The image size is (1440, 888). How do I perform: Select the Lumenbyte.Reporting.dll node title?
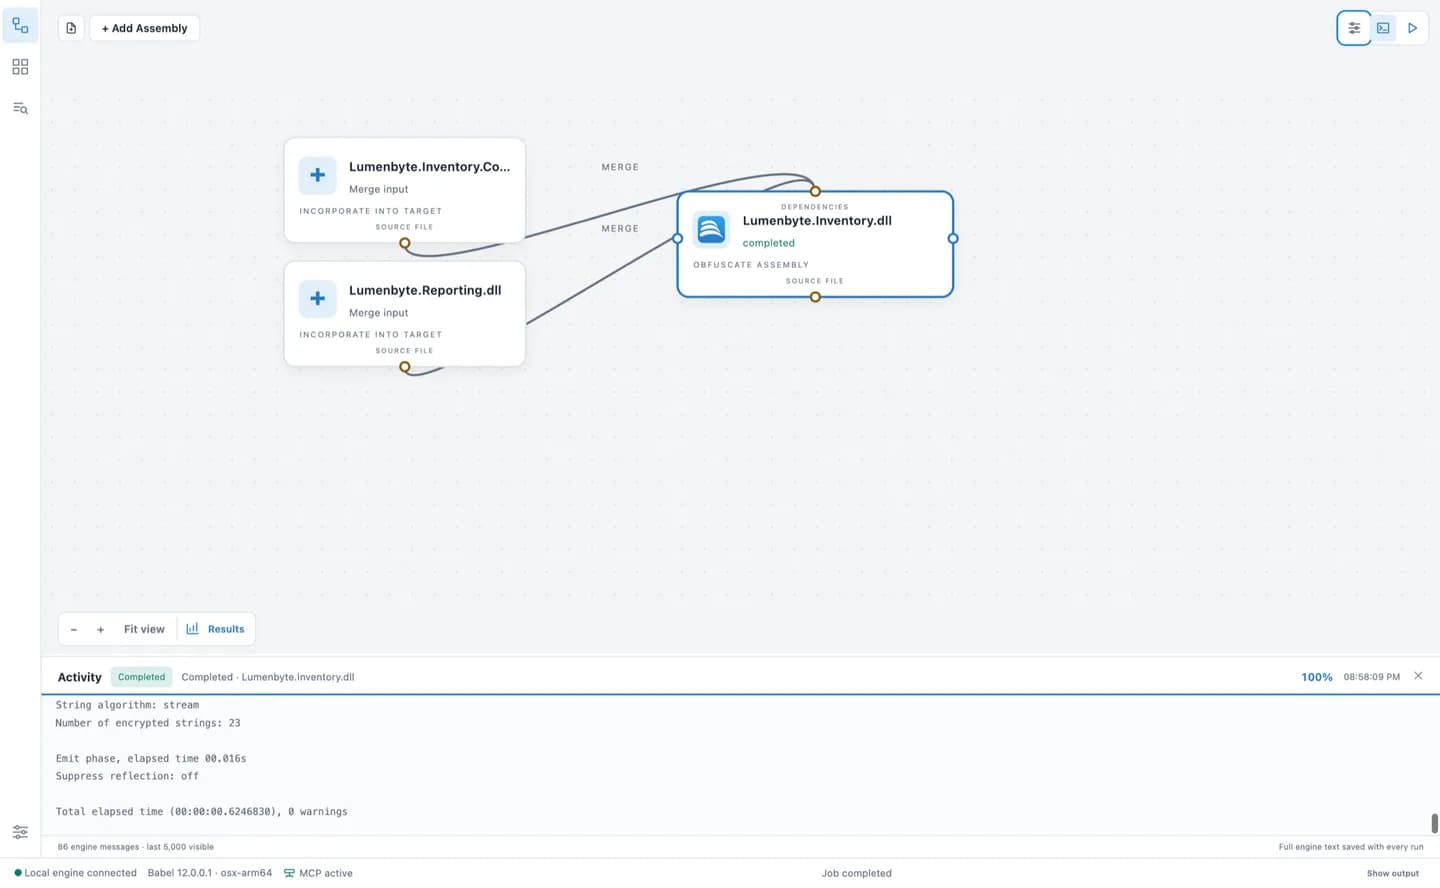[x=425, y=290]
